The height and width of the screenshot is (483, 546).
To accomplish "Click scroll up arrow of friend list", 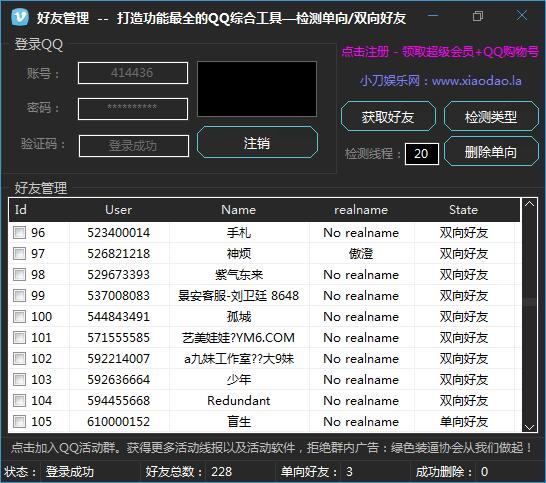I will coord(529,204).
